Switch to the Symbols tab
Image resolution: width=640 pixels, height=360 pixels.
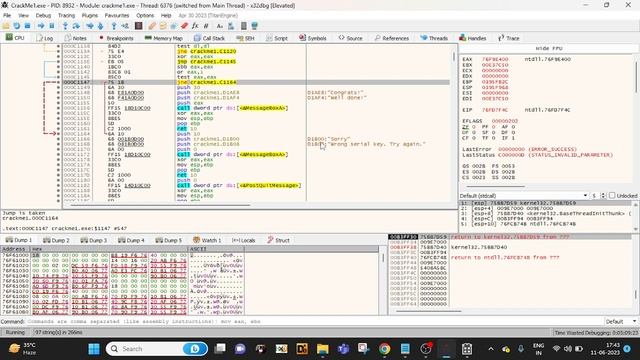click(312, 38)
